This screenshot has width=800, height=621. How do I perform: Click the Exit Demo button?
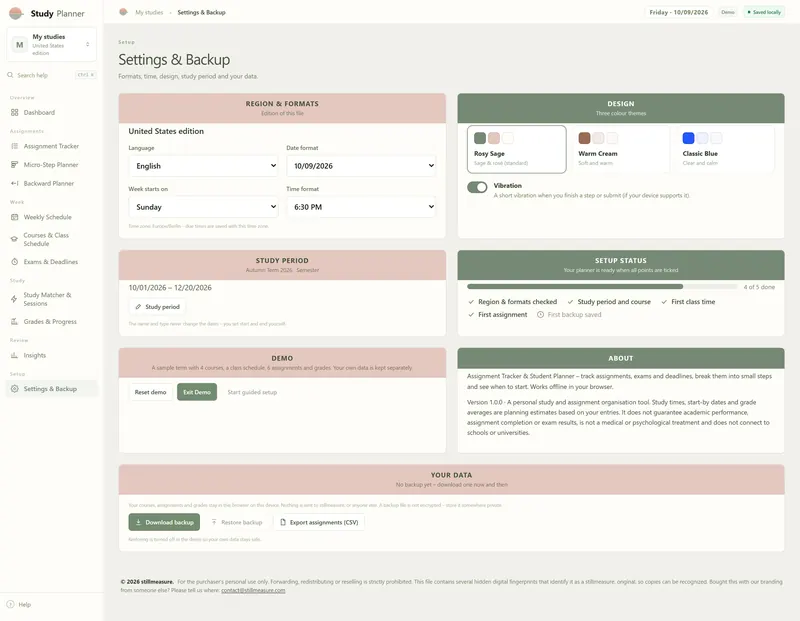197,392
